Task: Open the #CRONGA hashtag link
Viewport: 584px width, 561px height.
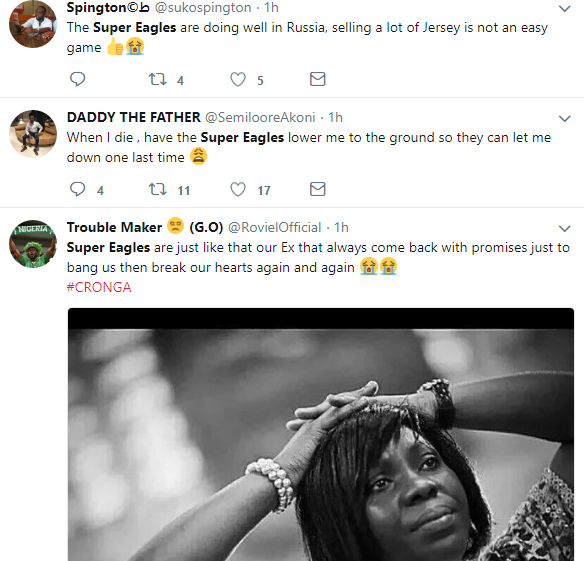Action: [99, 287]
